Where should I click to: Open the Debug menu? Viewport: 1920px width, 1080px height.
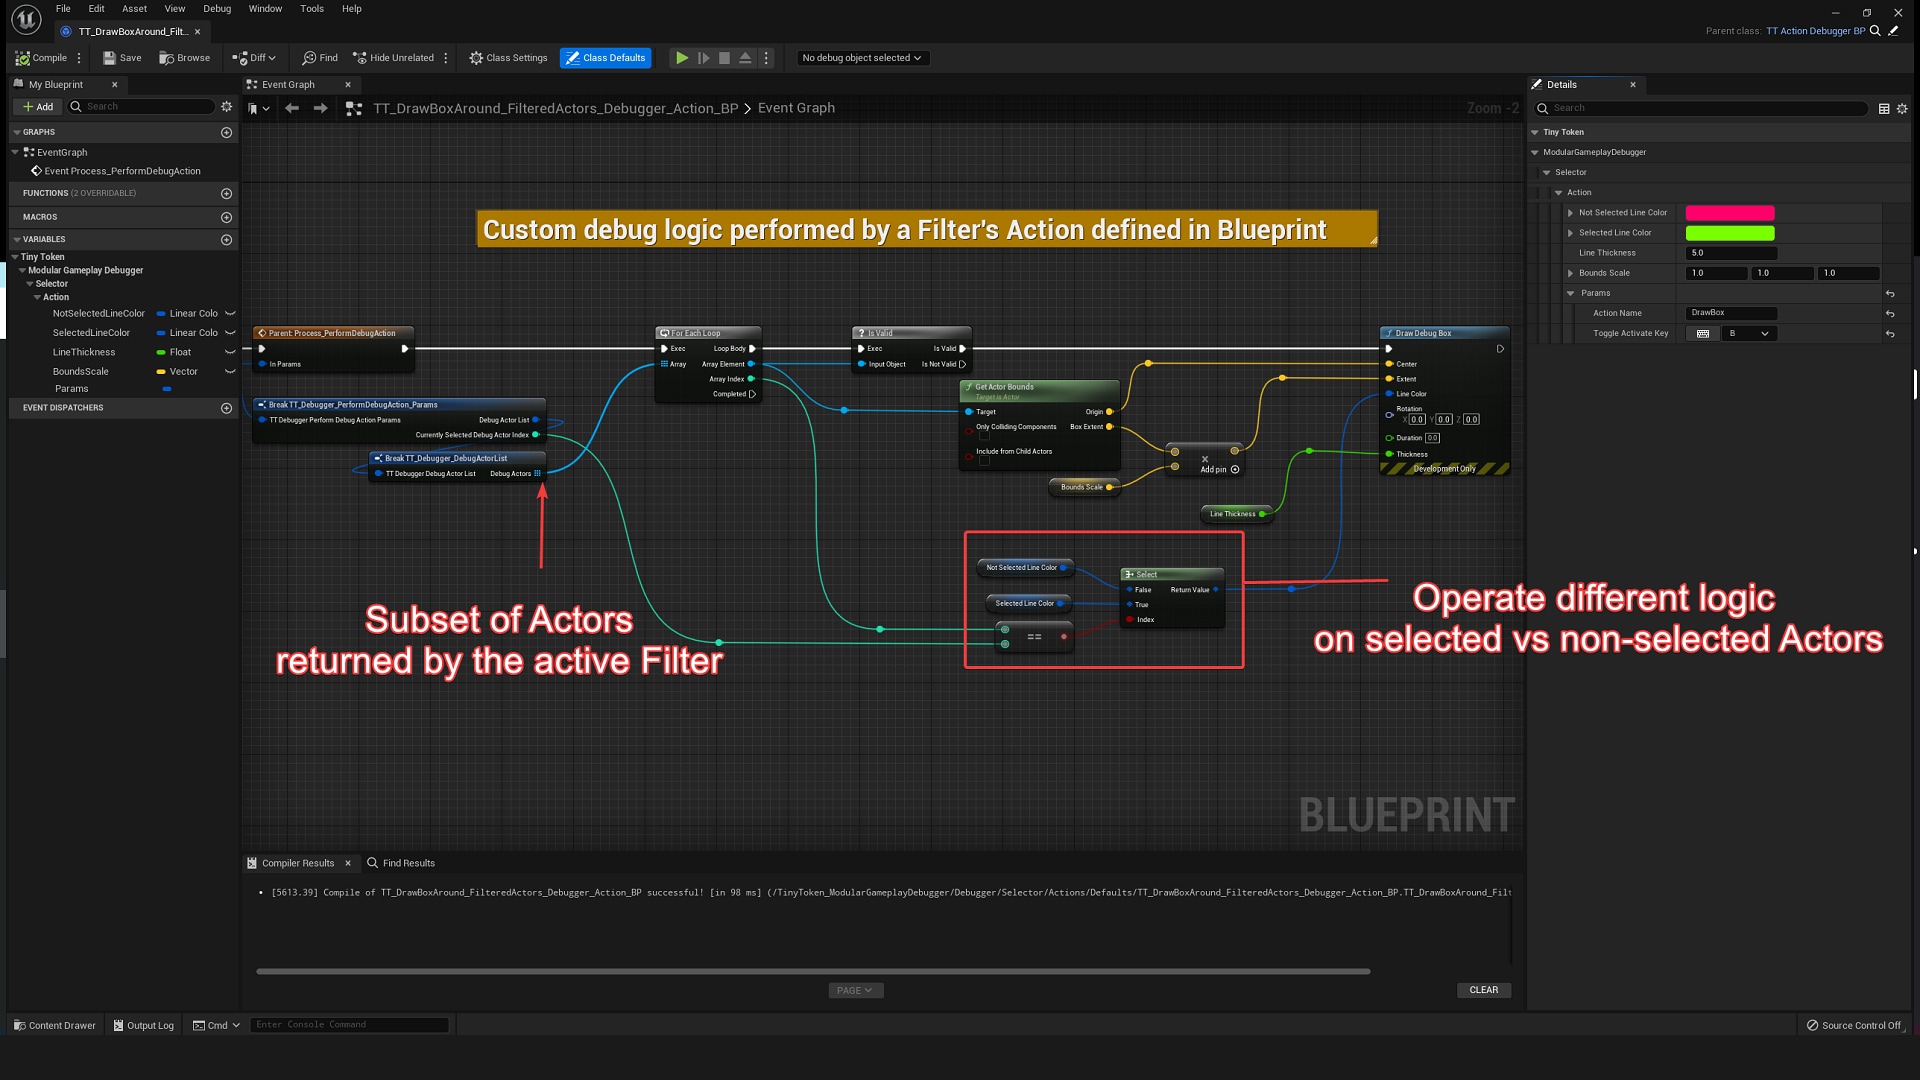tap(216, 8)
